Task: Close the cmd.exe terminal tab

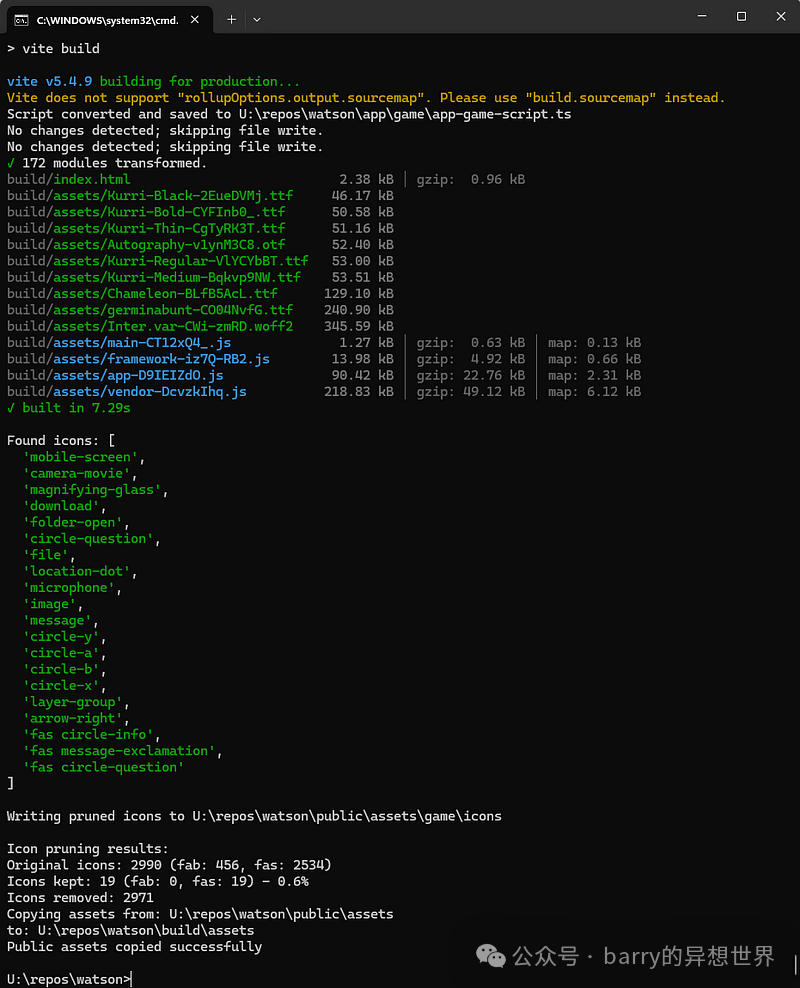Action: [195, 19]
